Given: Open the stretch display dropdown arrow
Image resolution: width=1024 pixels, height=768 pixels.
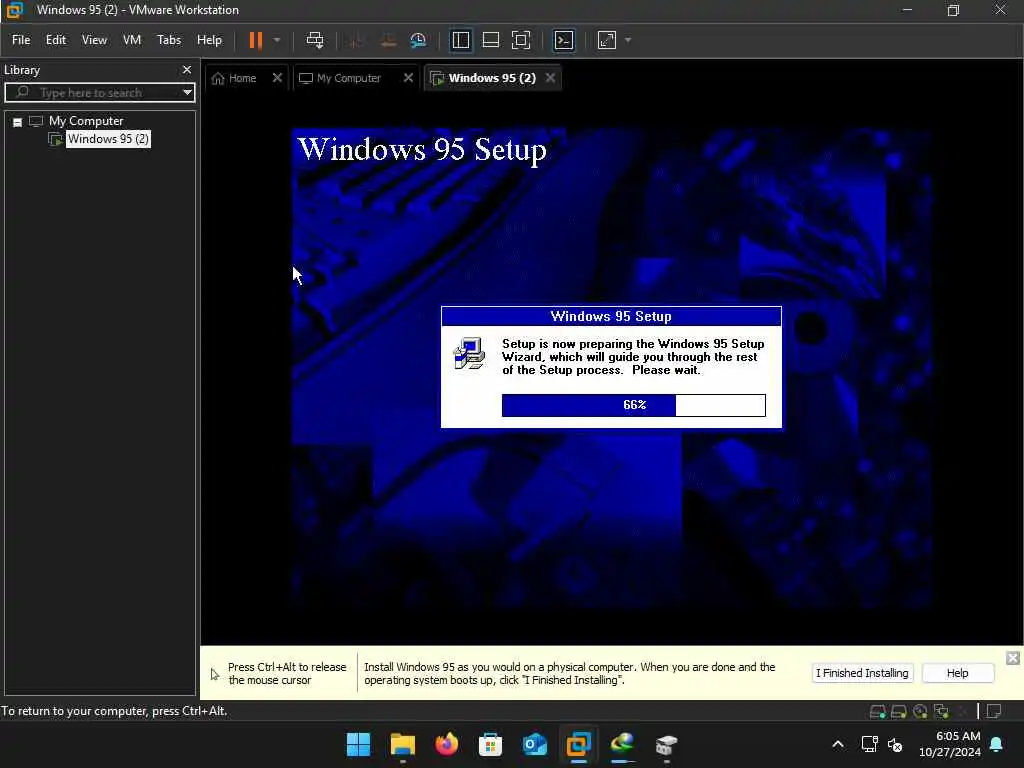Looking at the screenshot, I should click(x=628, y=40).
